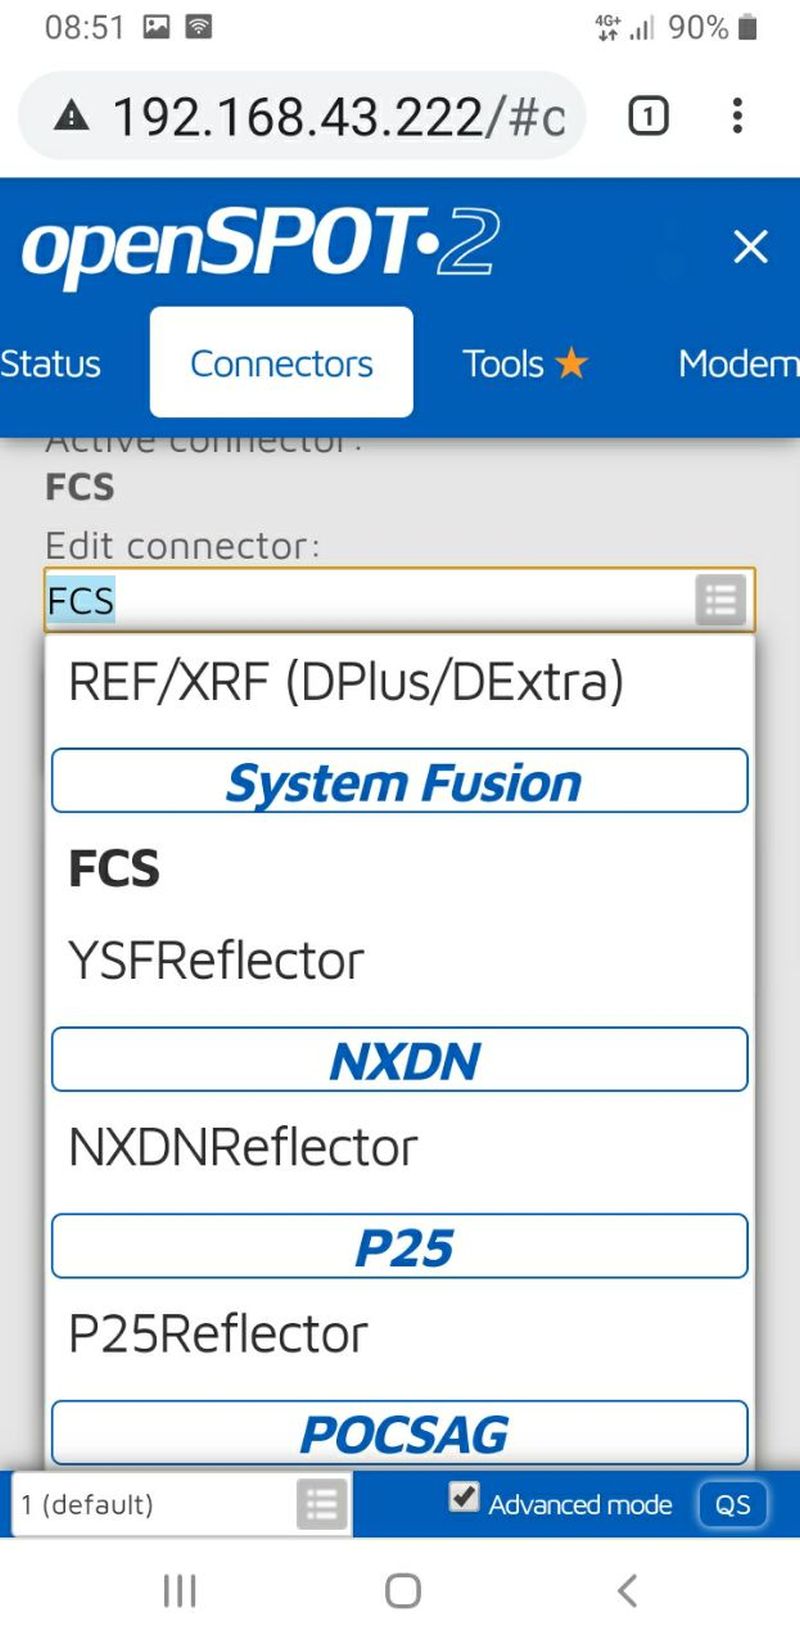The width and height of the screenshot is (800, 1644).
Task: Open the browser tab switcher showing 1
Action: (648, 117)
